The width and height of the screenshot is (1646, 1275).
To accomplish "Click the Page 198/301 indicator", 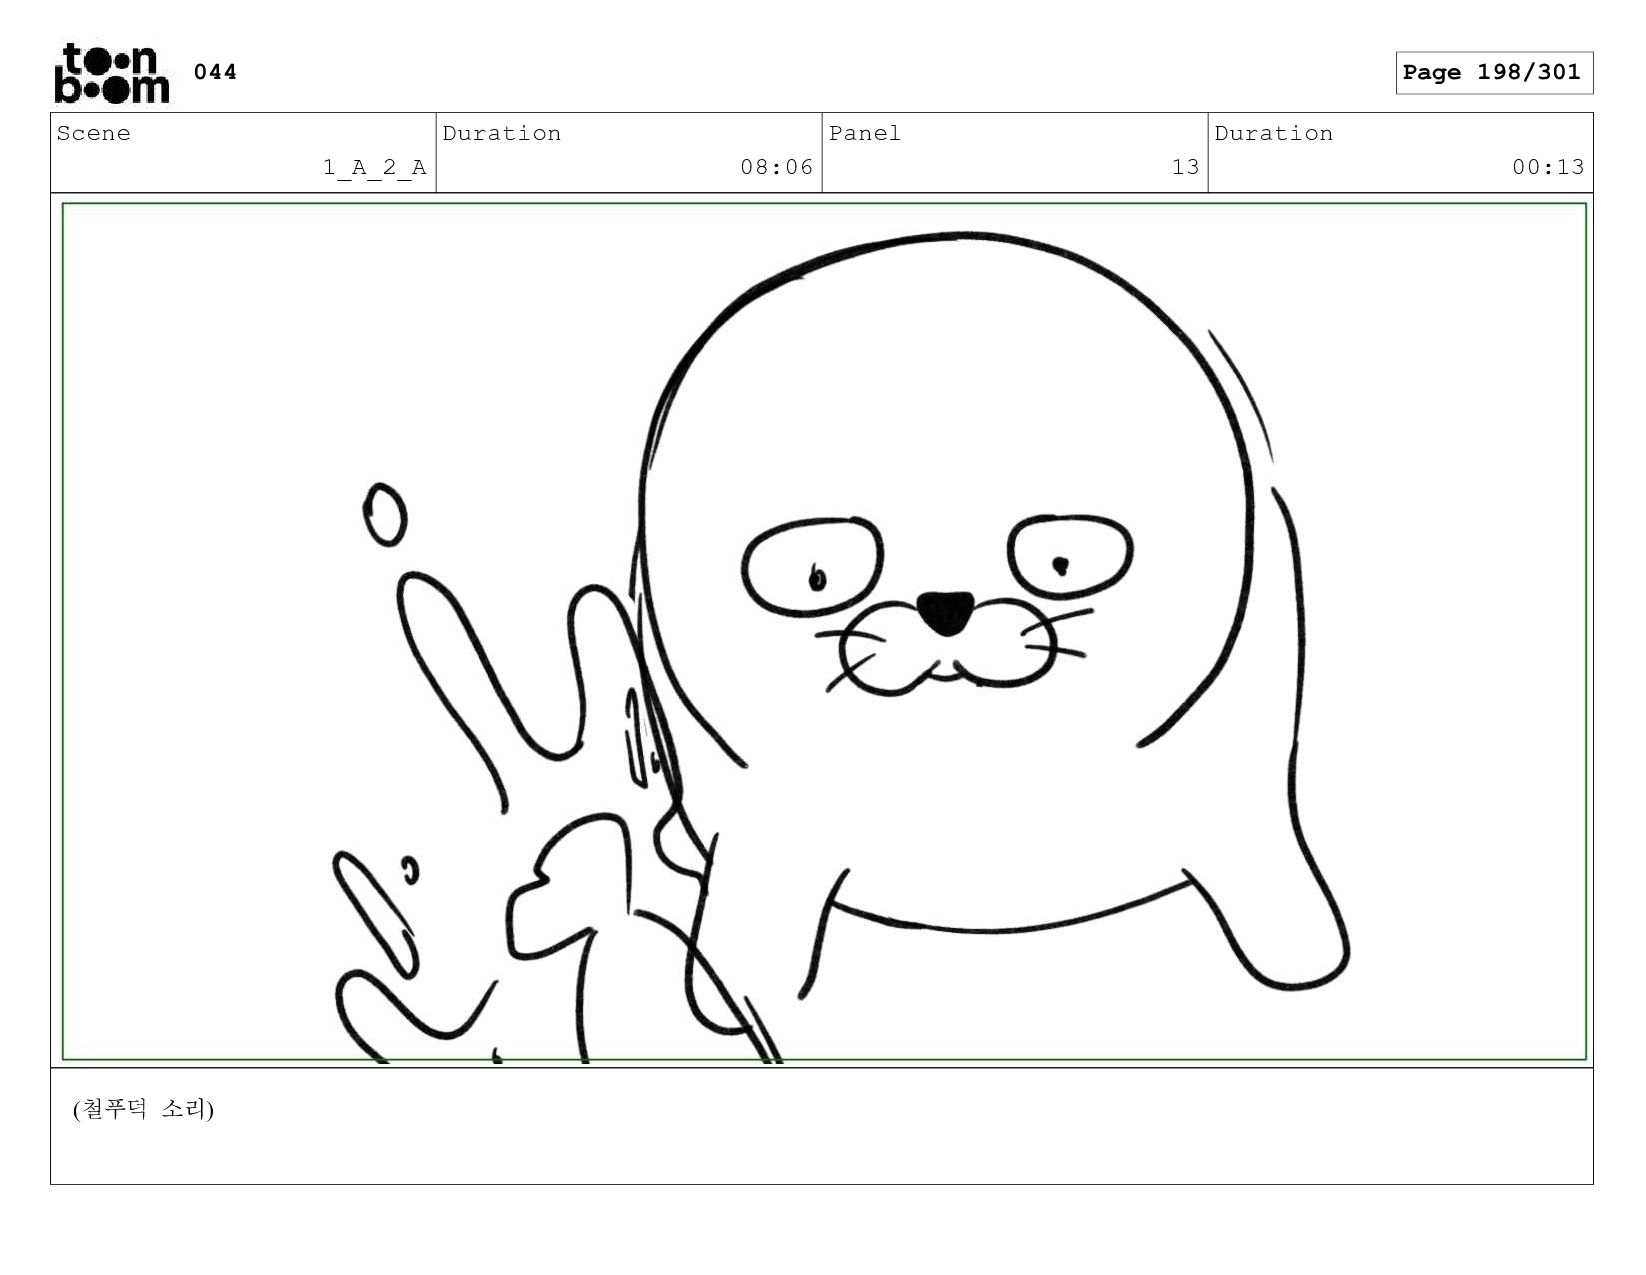I will pos(1493,73).
